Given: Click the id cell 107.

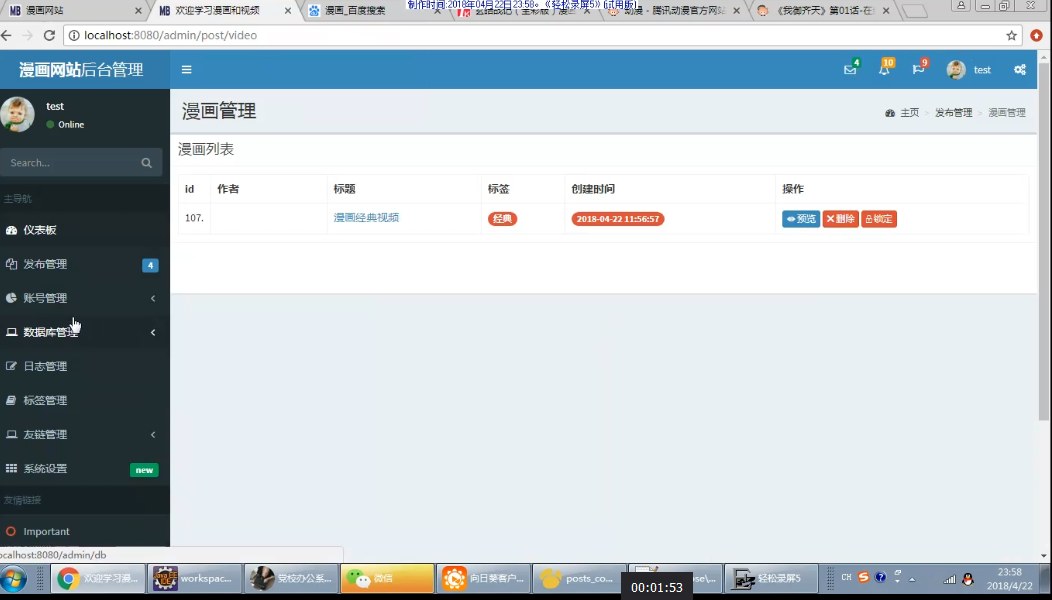Looking at the screenshot, I should point(195,218).
